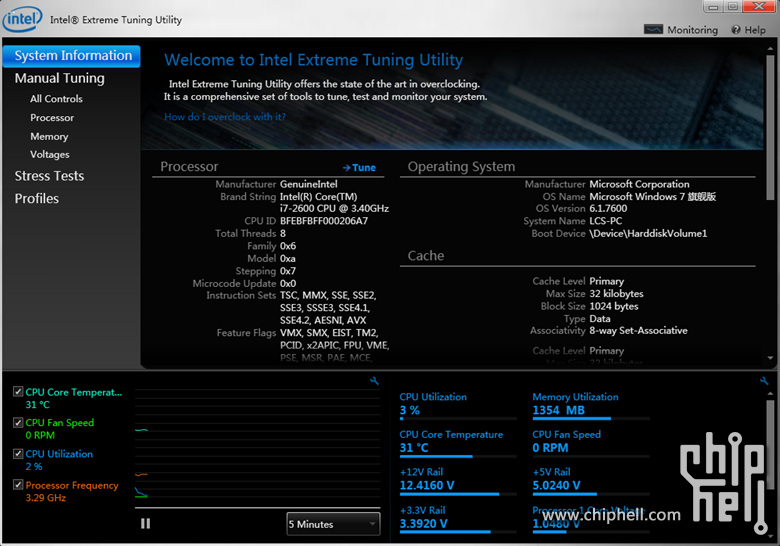Screen dimensions: 780x546
Task: Click Boot Device \Device\HarddiskVolume1 value
Action: [x=648, y=233]
